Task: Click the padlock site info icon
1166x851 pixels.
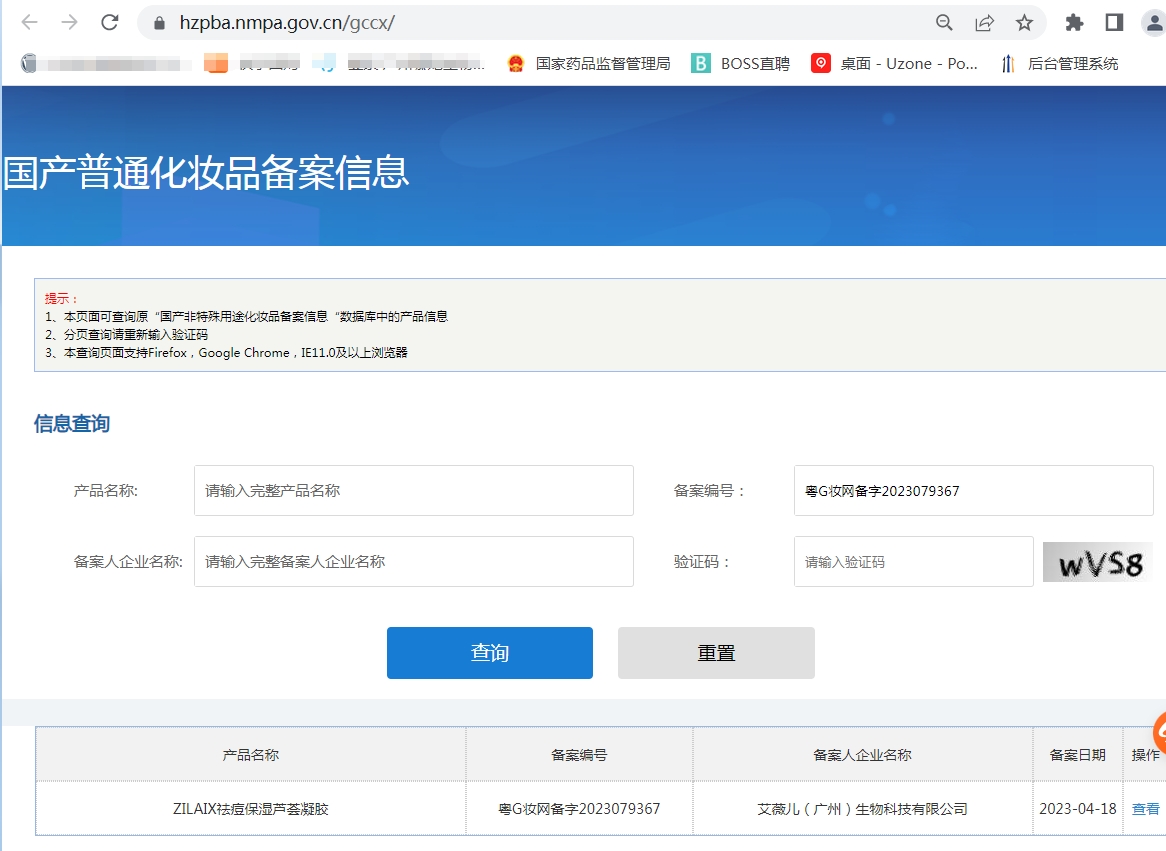Action: (158, 22)
